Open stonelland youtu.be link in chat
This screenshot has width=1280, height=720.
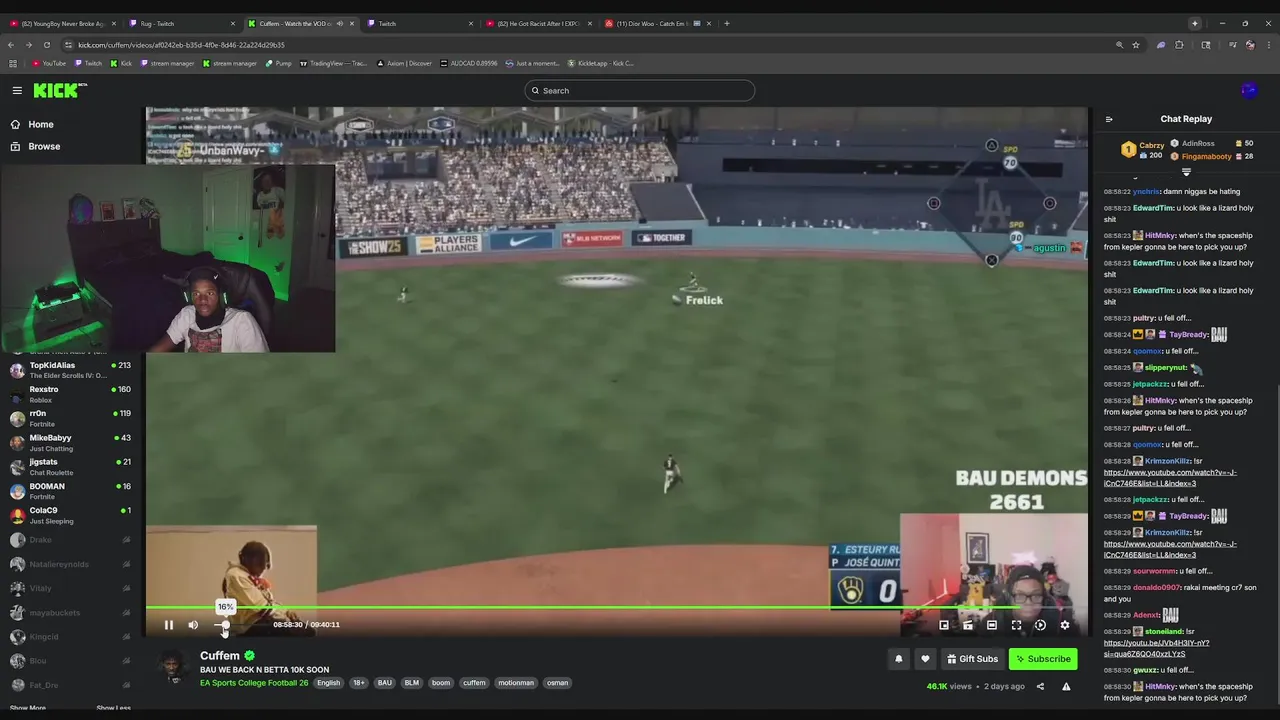point(1156,649)
